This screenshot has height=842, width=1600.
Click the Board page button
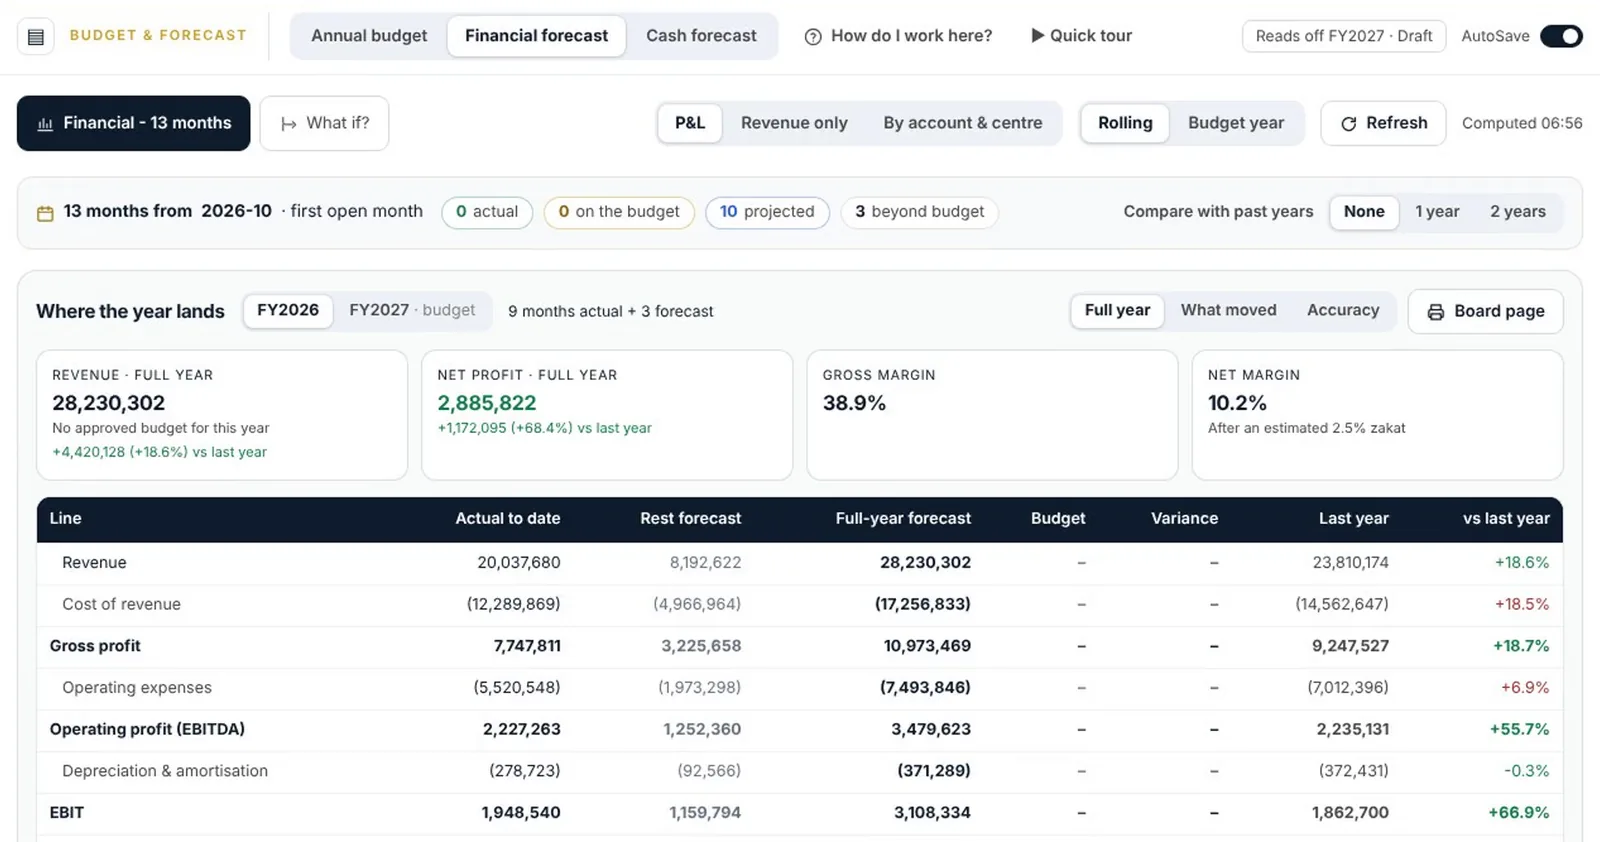1485,312
